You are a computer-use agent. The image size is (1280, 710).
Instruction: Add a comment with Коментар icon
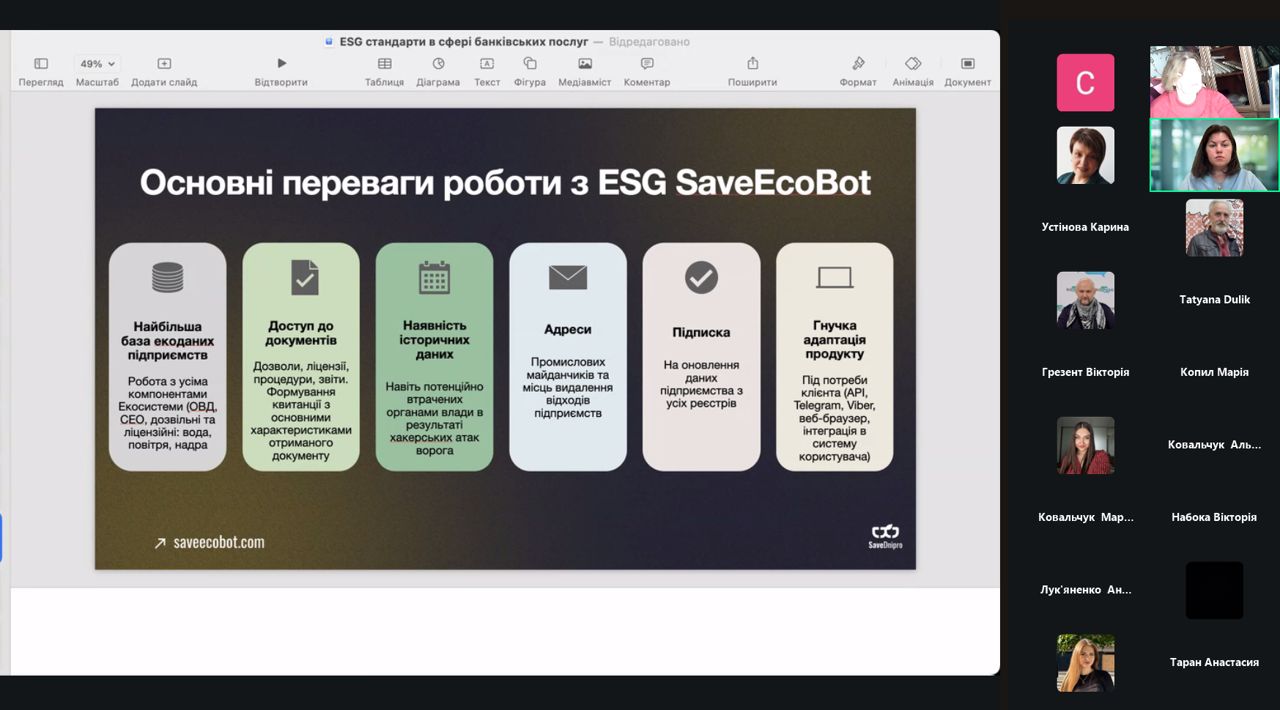647,64
